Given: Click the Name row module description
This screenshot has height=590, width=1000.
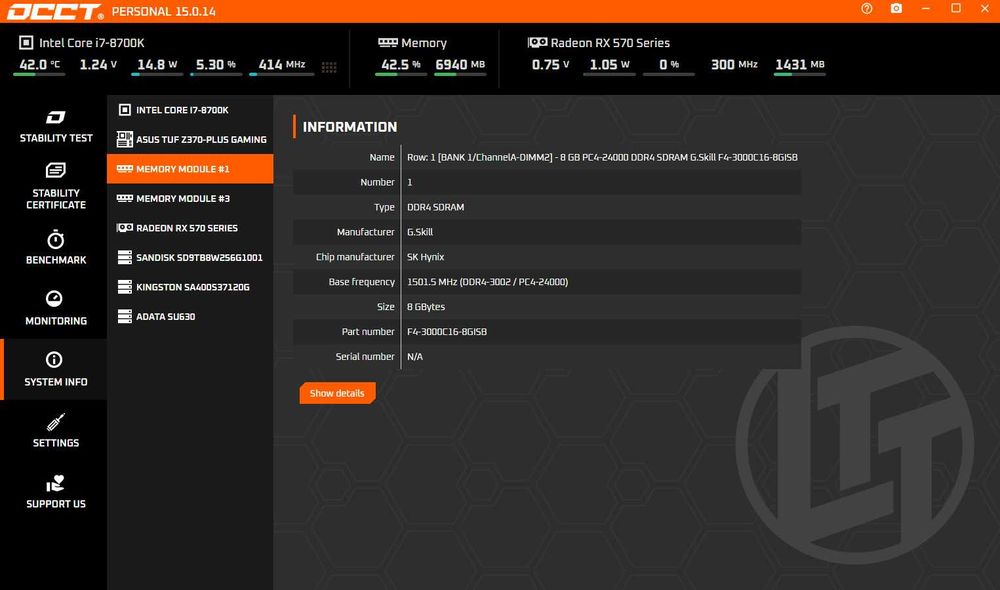Looking at the screenshot, I should pos(602,157).
